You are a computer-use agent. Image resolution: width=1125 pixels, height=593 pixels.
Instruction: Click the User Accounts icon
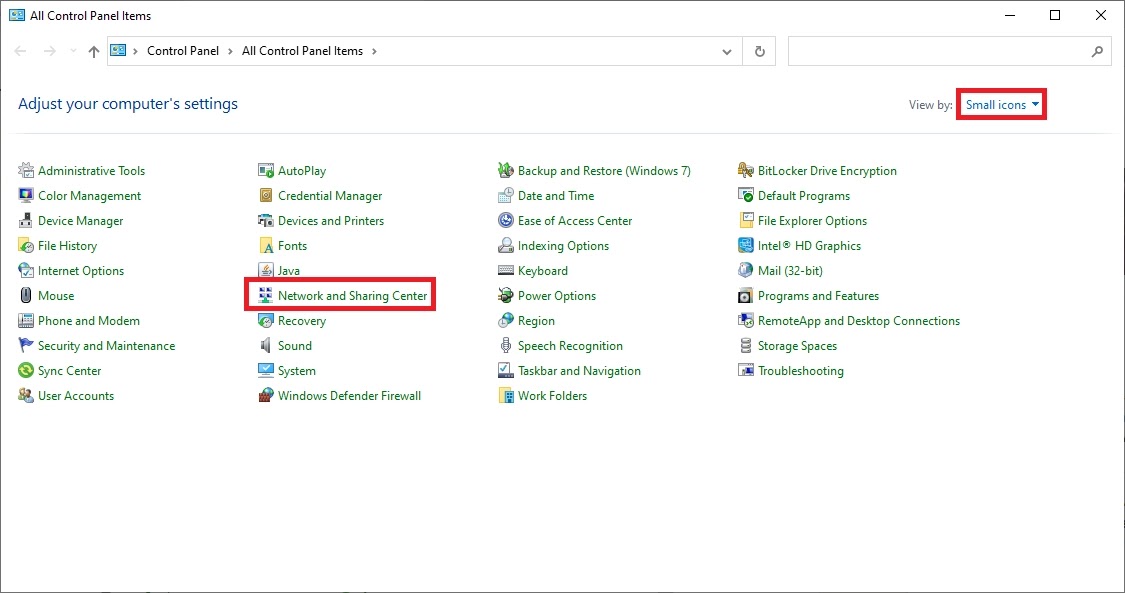pos(26,396)
